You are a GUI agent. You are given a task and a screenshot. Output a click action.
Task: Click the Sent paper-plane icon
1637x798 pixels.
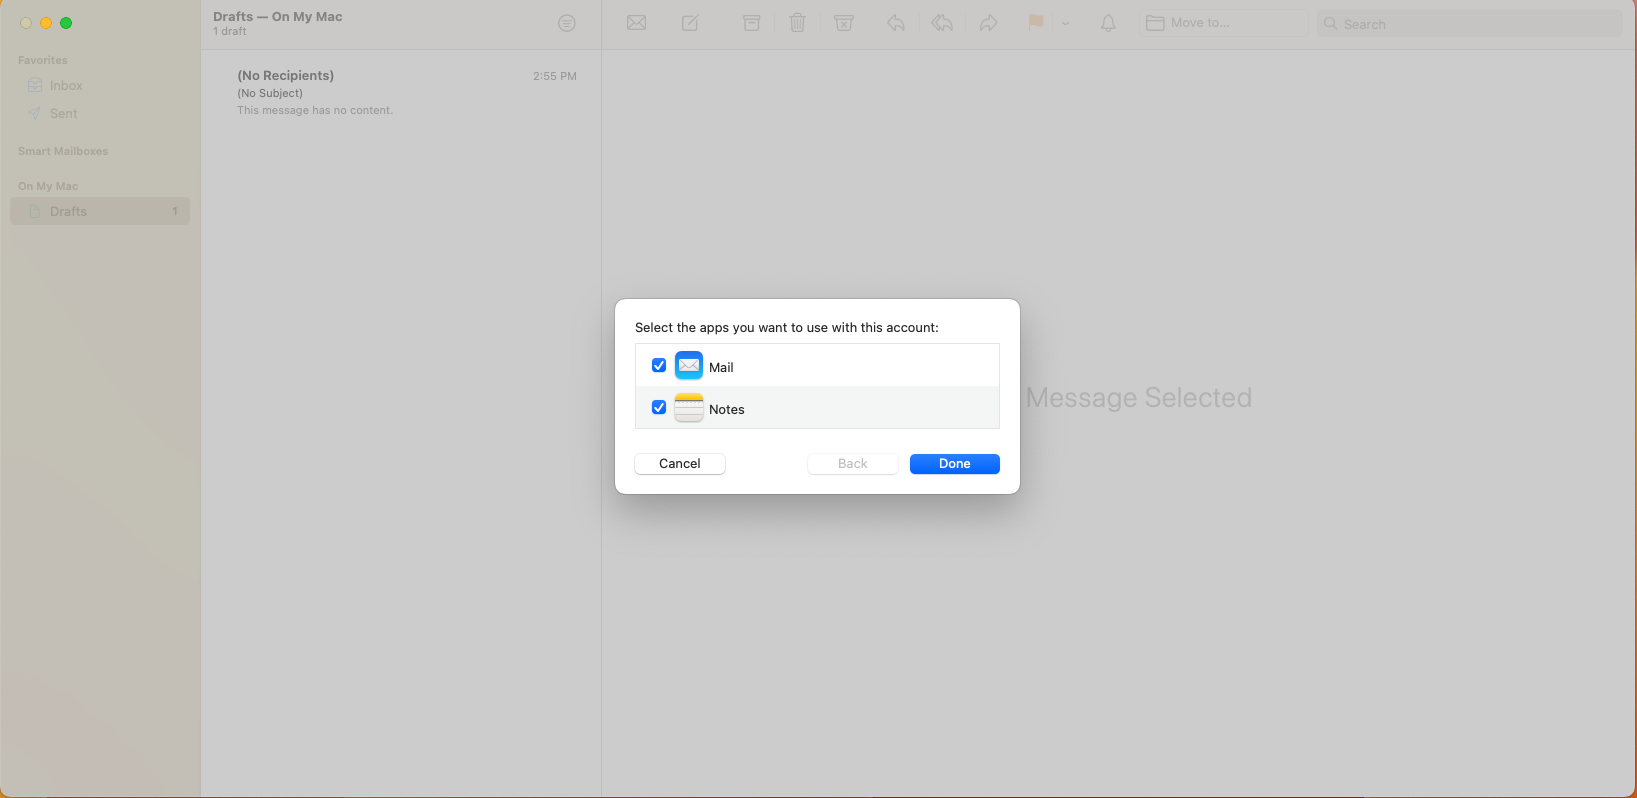click(x=35, y=114)
